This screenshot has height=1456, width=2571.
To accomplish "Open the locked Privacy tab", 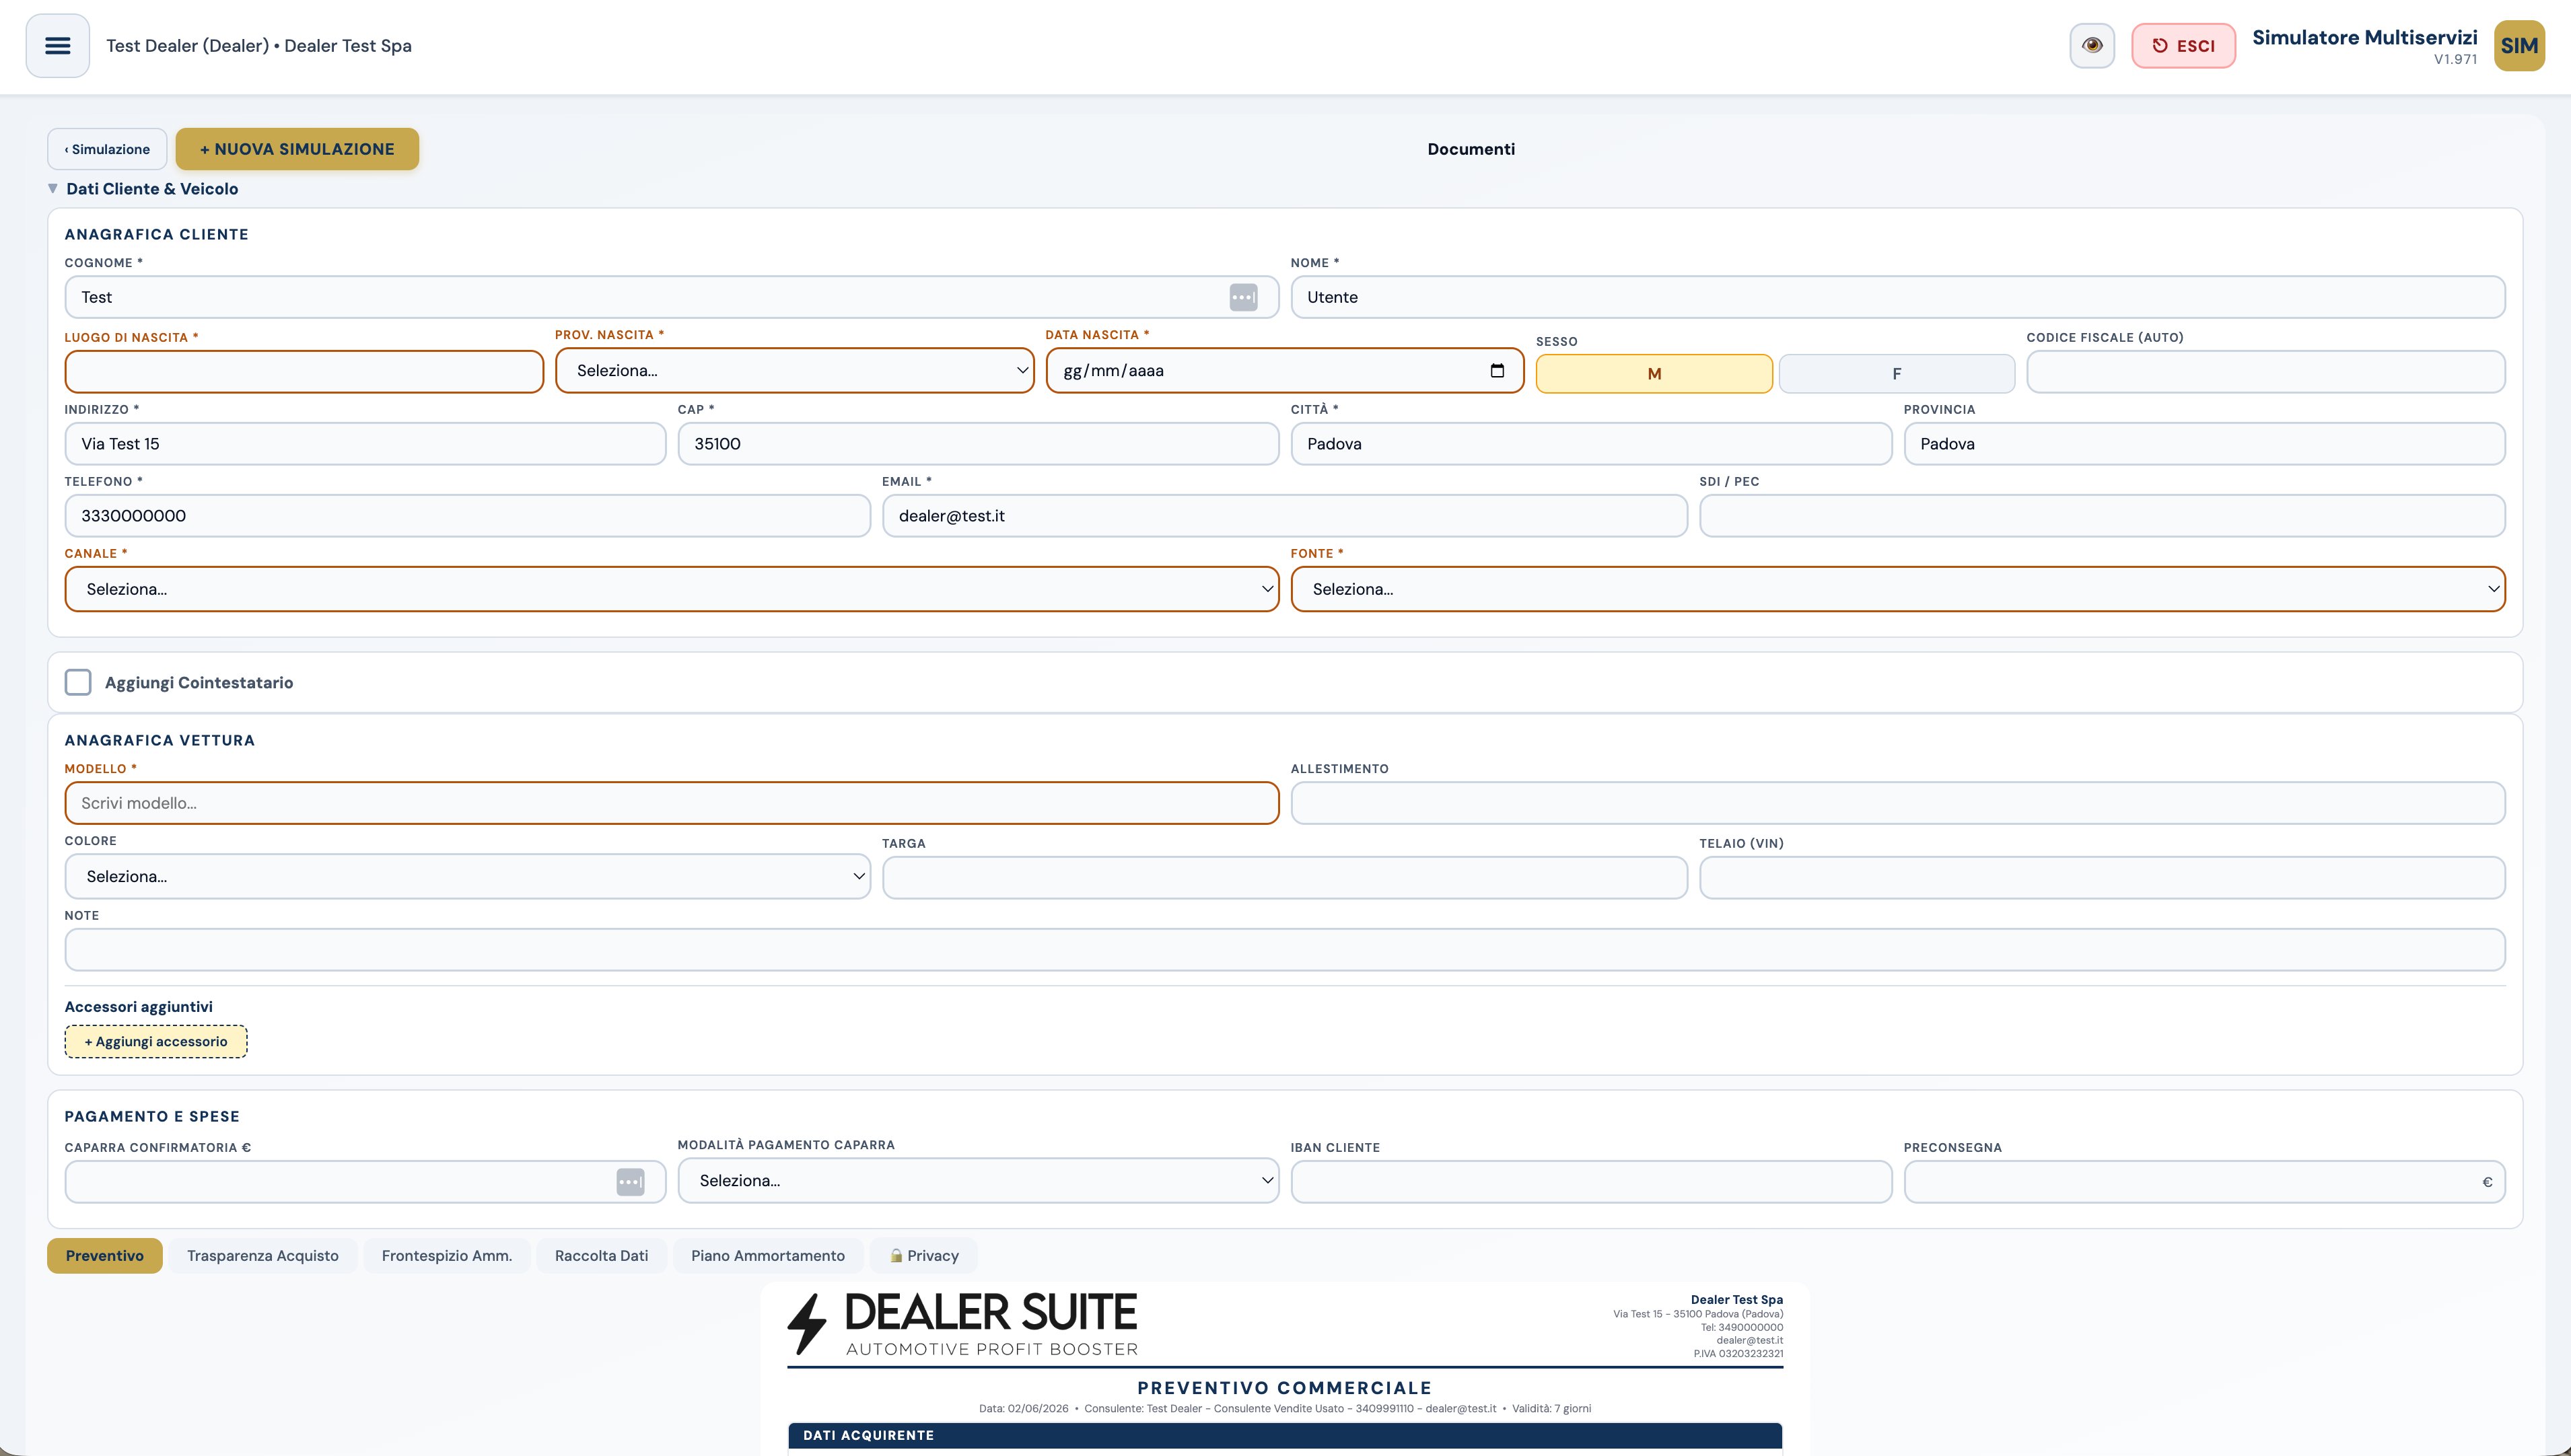I will (x=924, y=1256).
